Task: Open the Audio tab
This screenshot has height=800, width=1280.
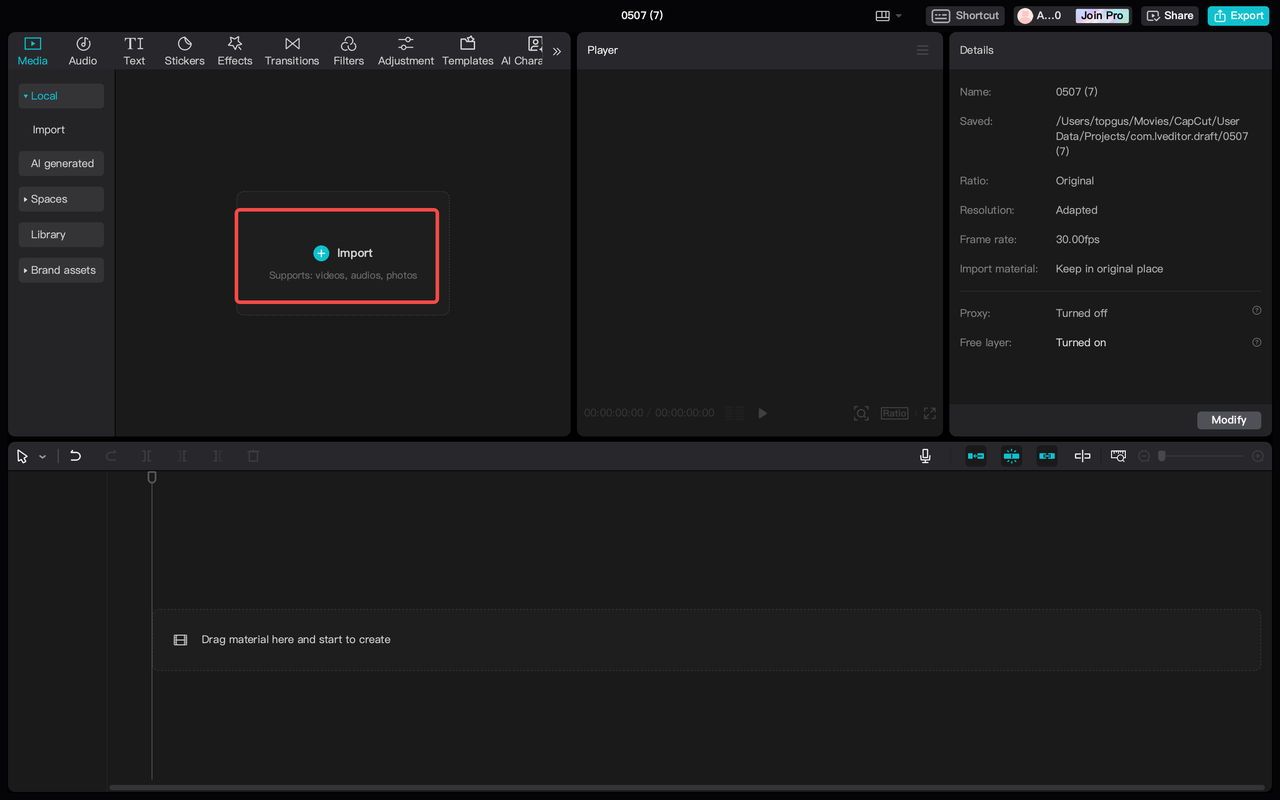Action: [83, 51]
